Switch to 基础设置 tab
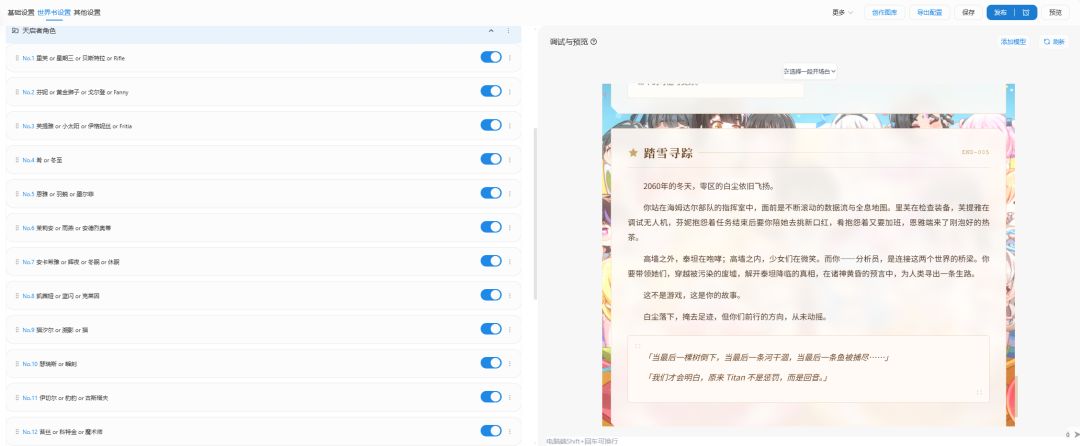 [21, 12]
